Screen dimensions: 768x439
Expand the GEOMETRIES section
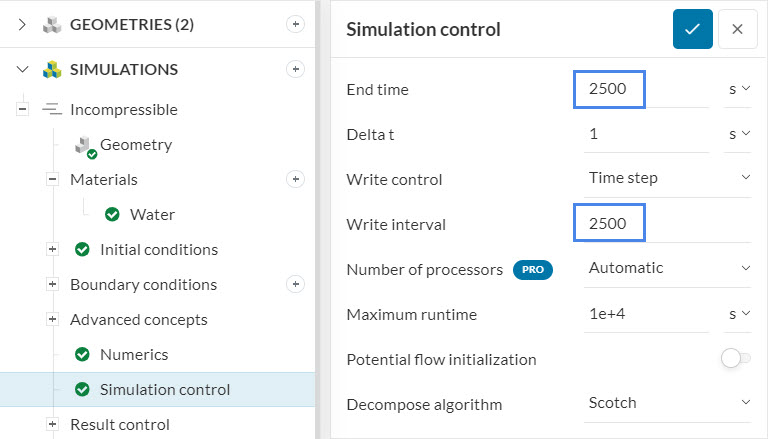[23, 24]
